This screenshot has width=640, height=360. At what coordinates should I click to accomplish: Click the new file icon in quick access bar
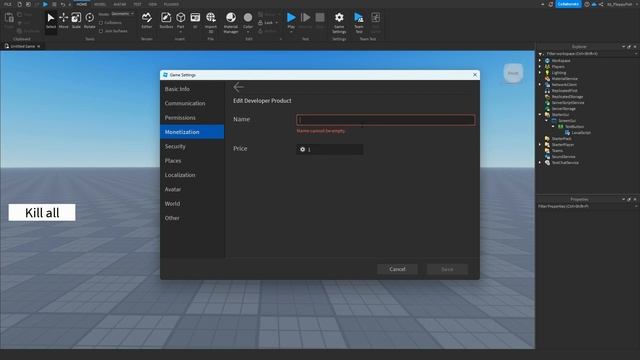click(20, 4)
